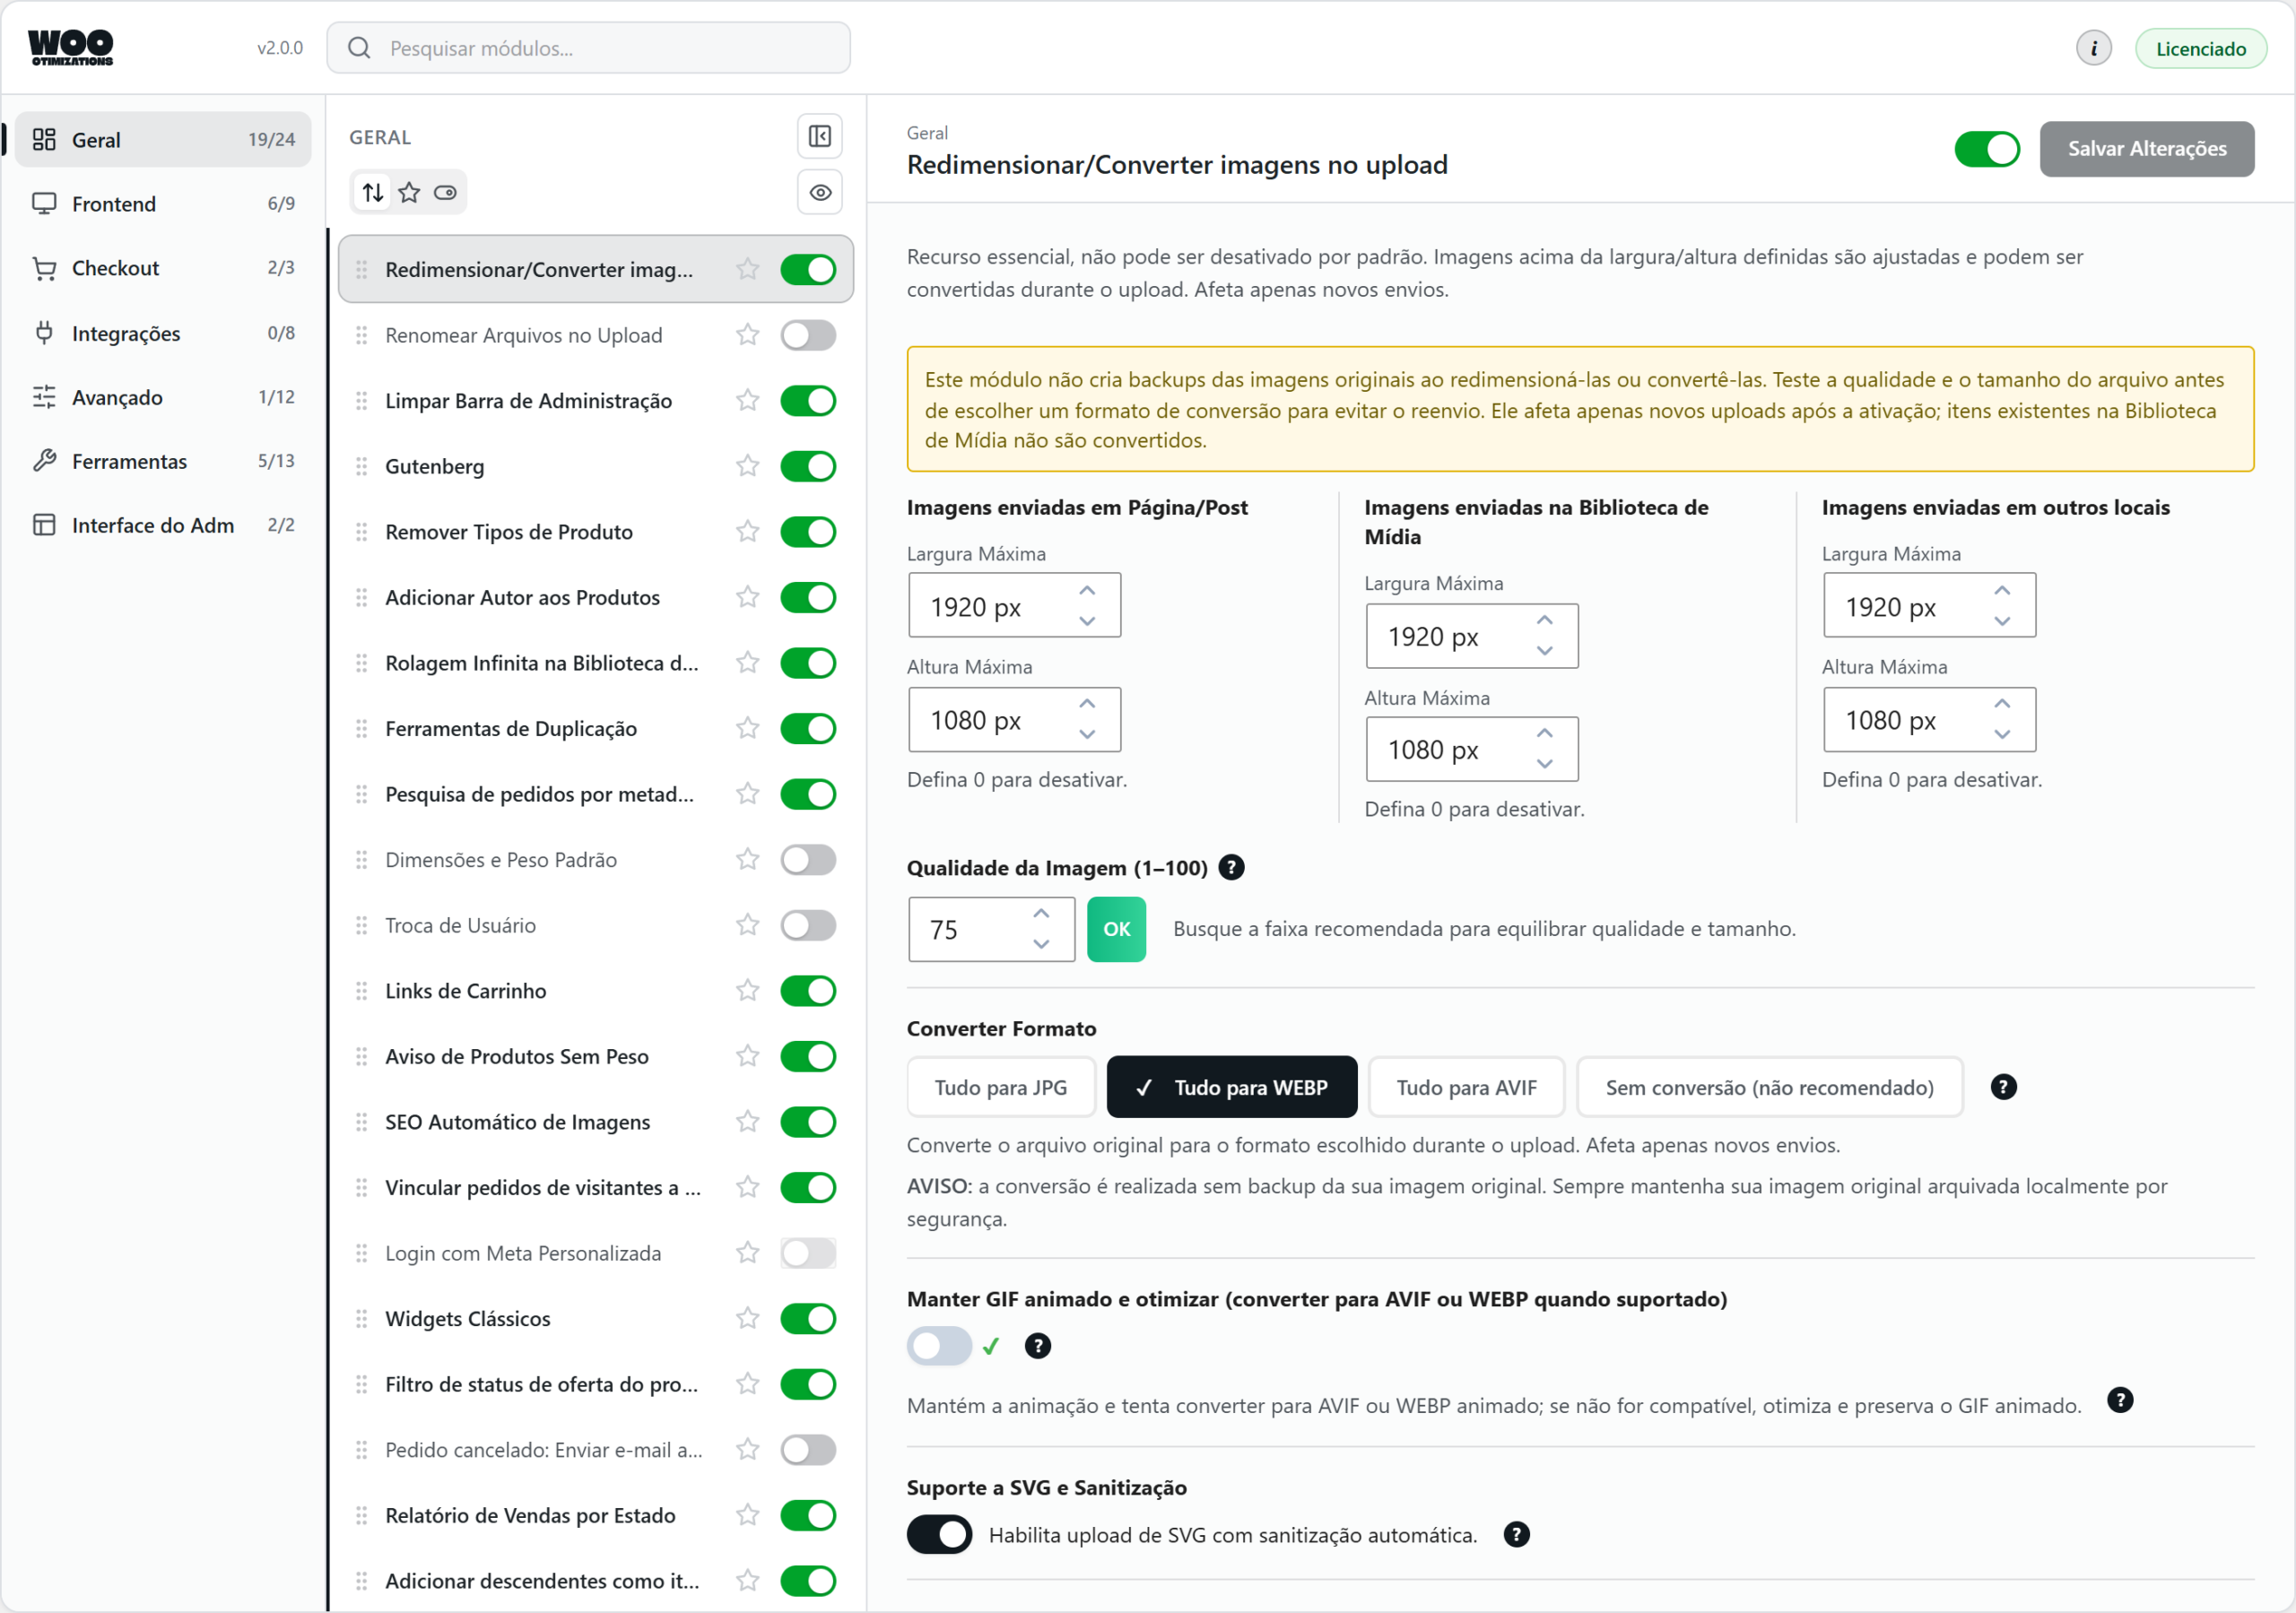Viewport: 2296px width, 1613px height.
Task: Favorite the Gutenberg module star
Action: pyautogui.click(x=747, y=466)
